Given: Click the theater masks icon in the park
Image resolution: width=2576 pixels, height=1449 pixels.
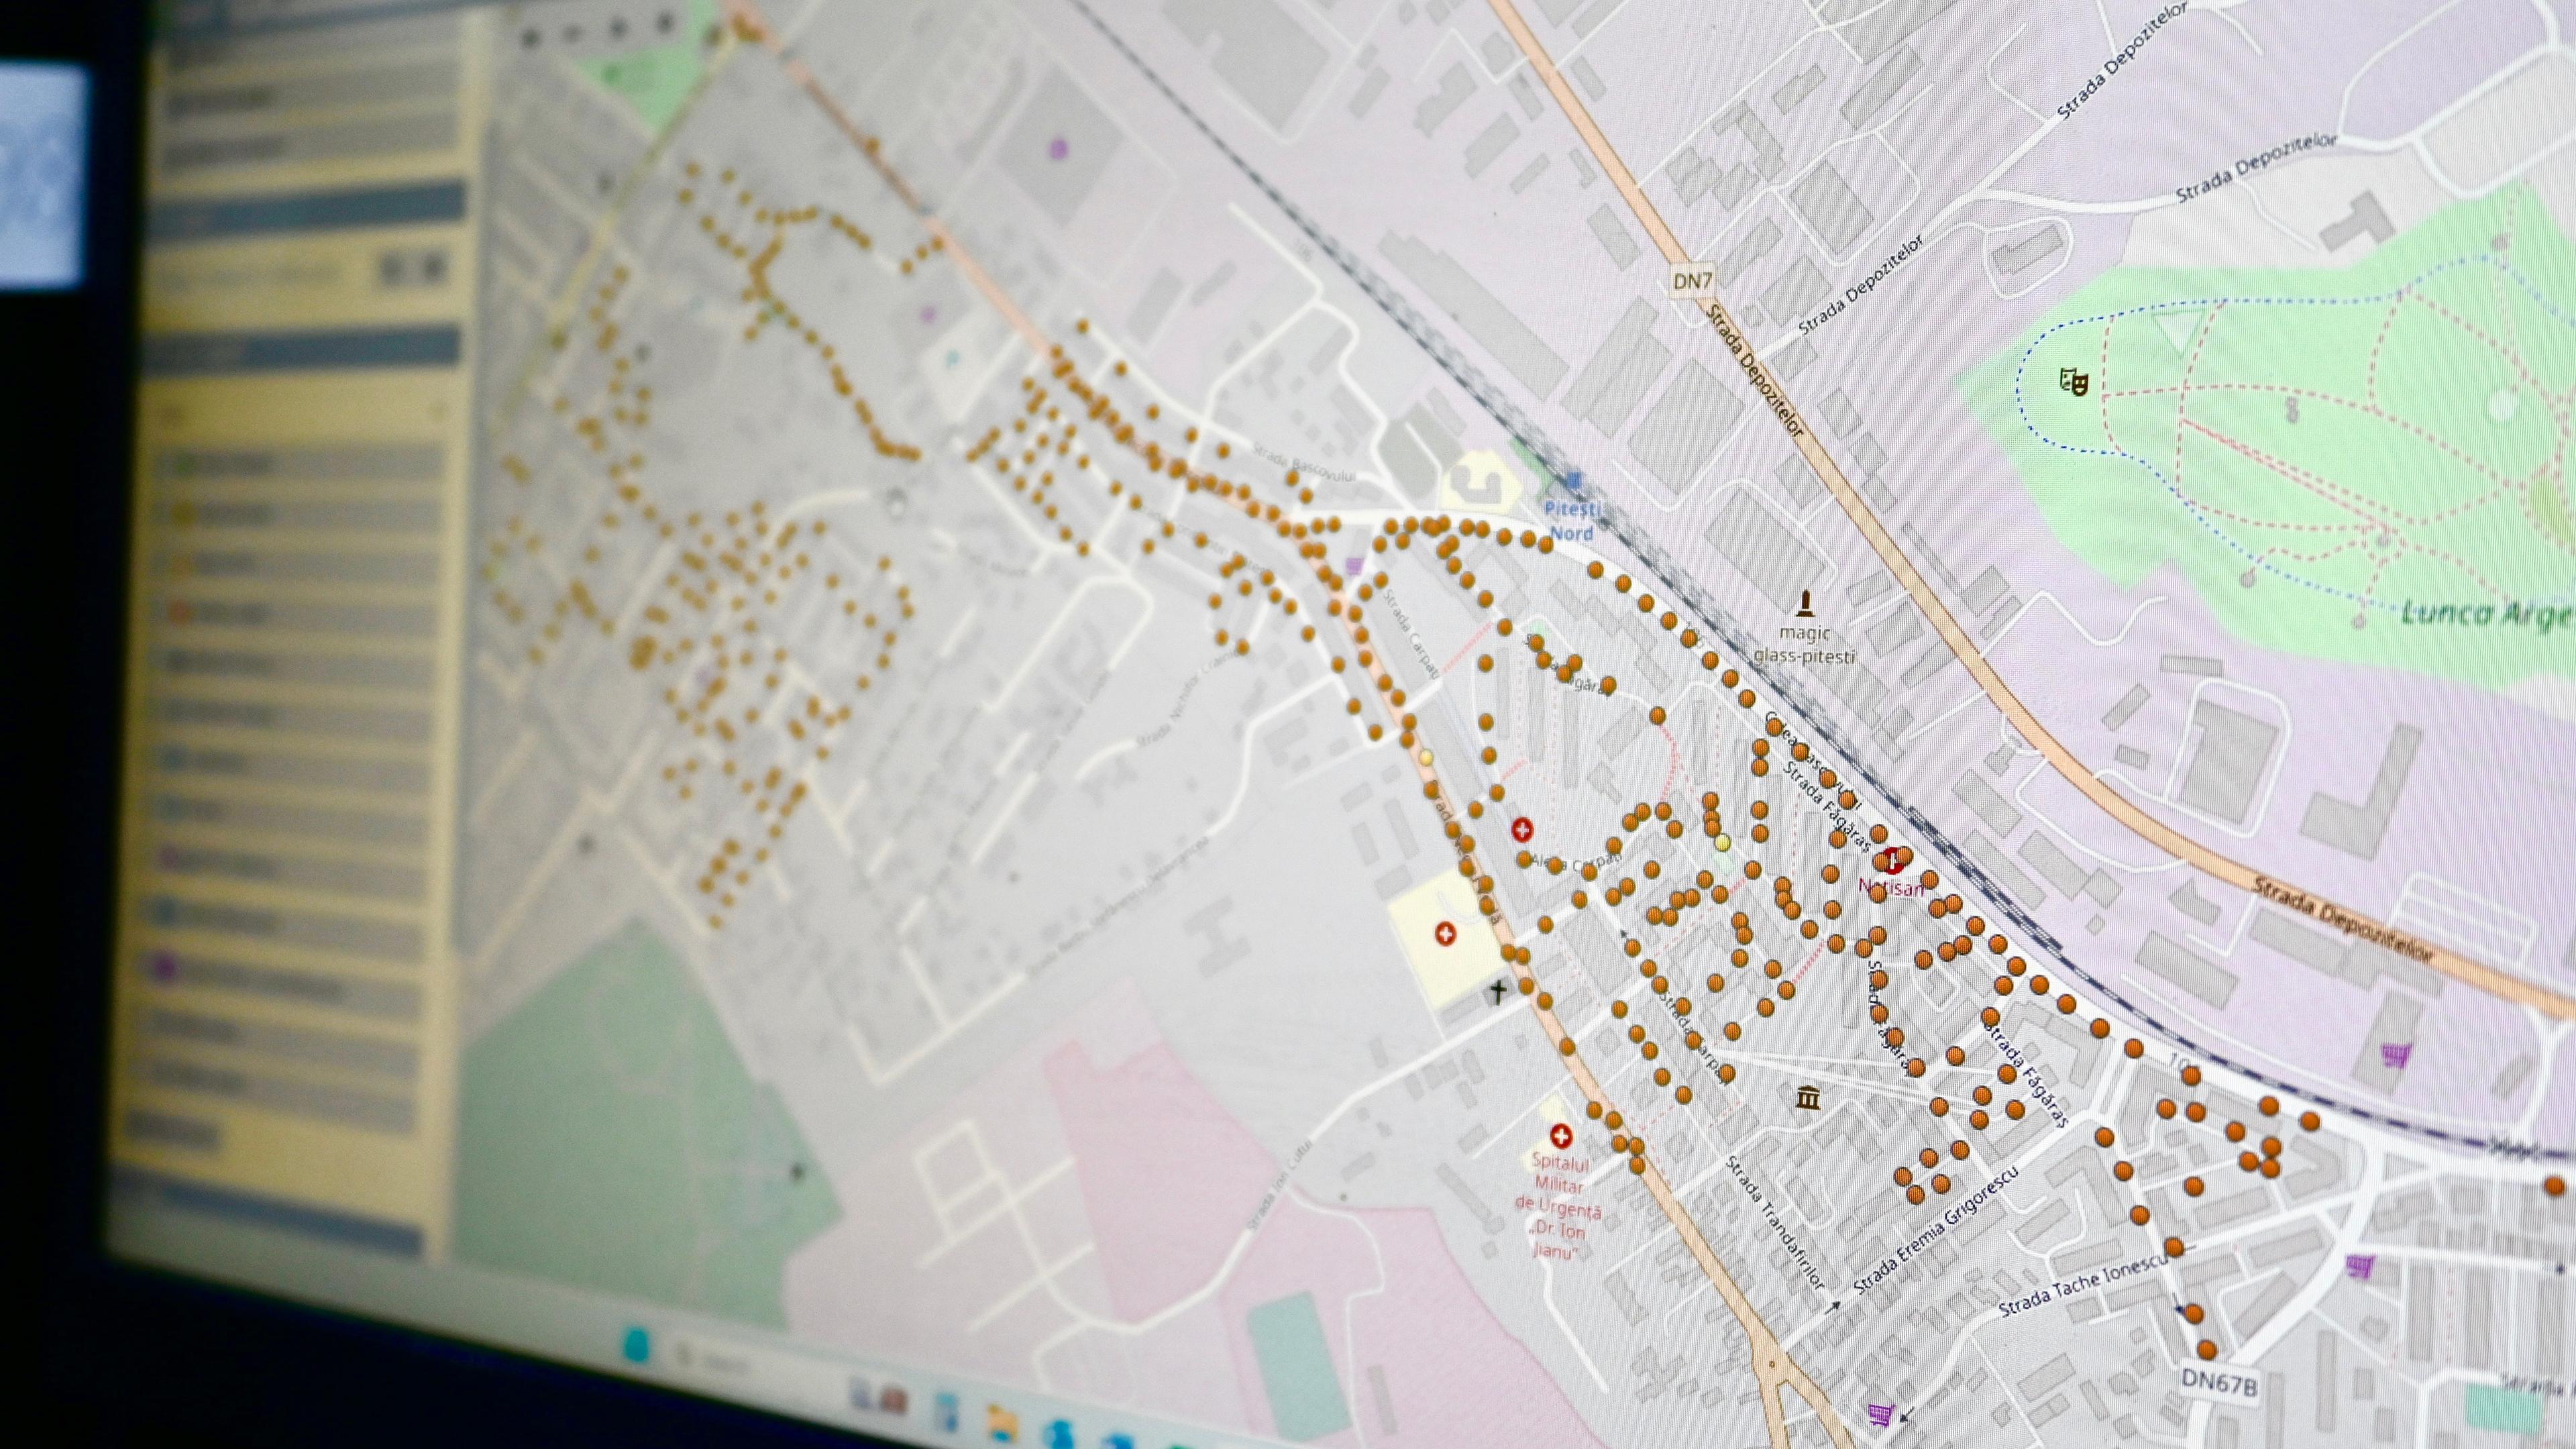Looking at the screenshot, I should tap(2074, 381).
